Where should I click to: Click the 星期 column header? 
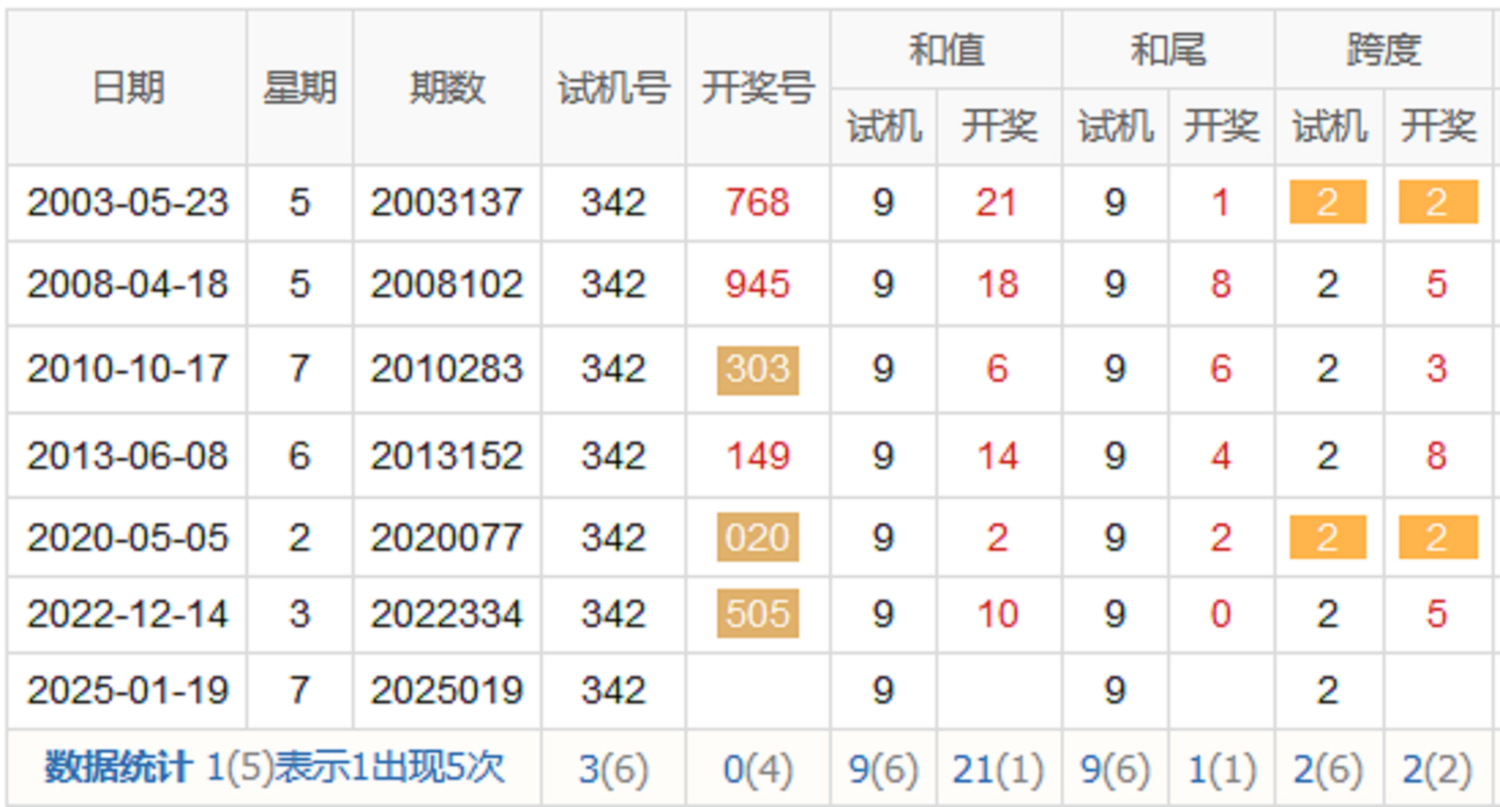pos(299,89)
